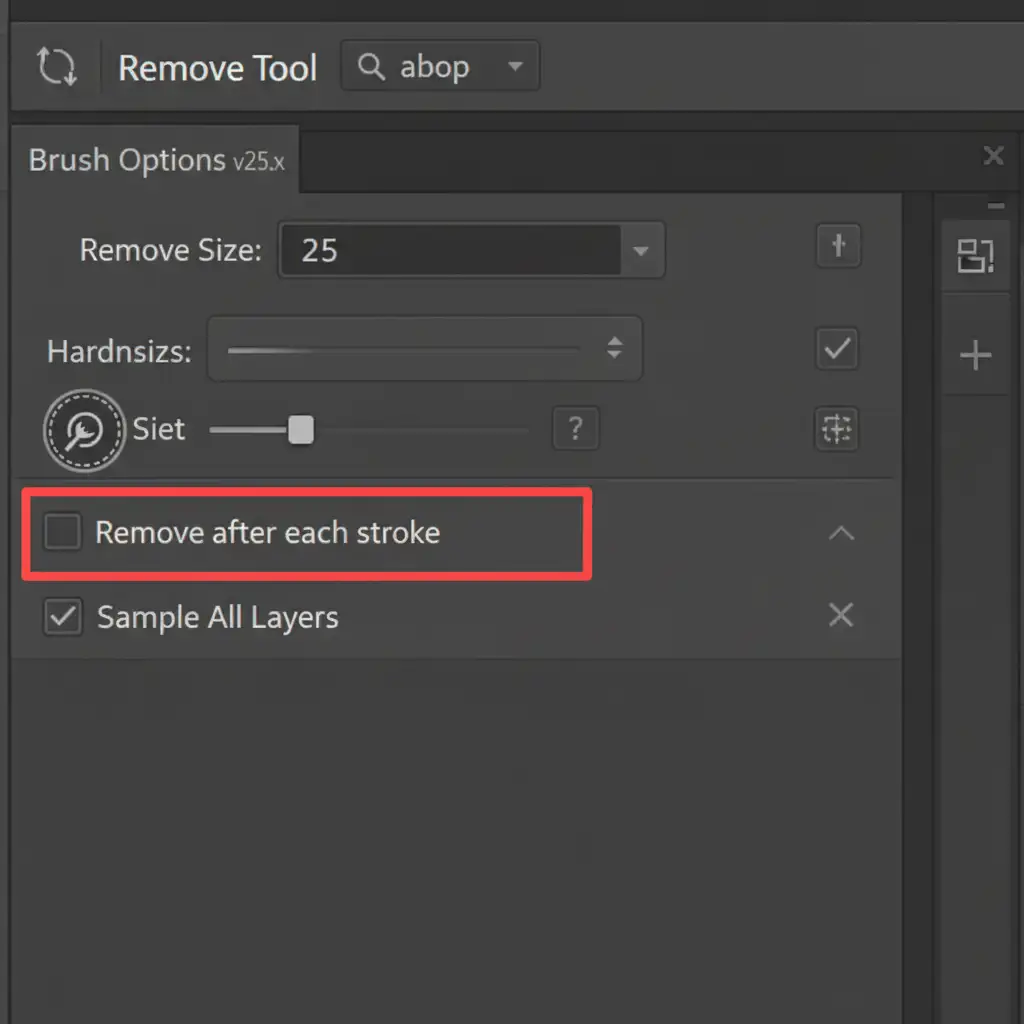Click the Siet slider handle
The height and width of the screenshot is (1024, 1024).
coord(301,430)
